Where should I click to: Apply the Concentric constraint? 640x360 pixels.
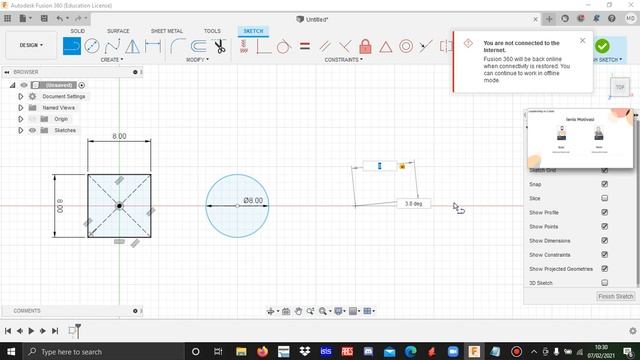pyautogui.click(x=406, y=46)
